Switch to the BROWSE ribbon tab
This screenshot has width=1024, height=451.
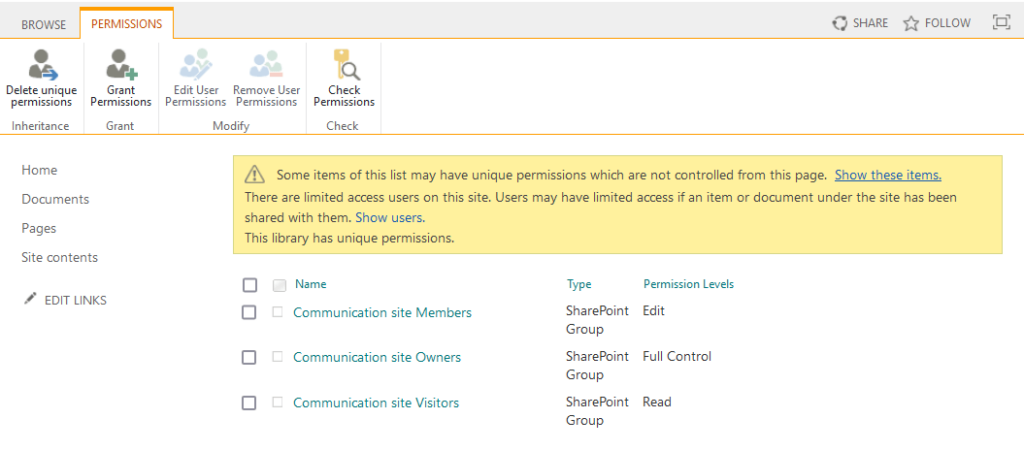click(x=44, y=25)
